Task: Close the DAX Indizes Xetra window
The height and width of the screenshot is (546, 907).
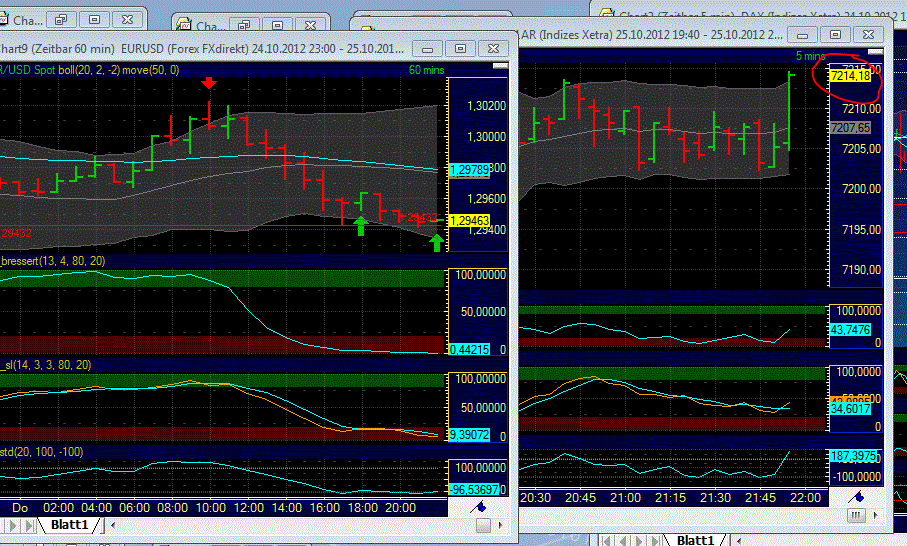Action: coord(868,35)
